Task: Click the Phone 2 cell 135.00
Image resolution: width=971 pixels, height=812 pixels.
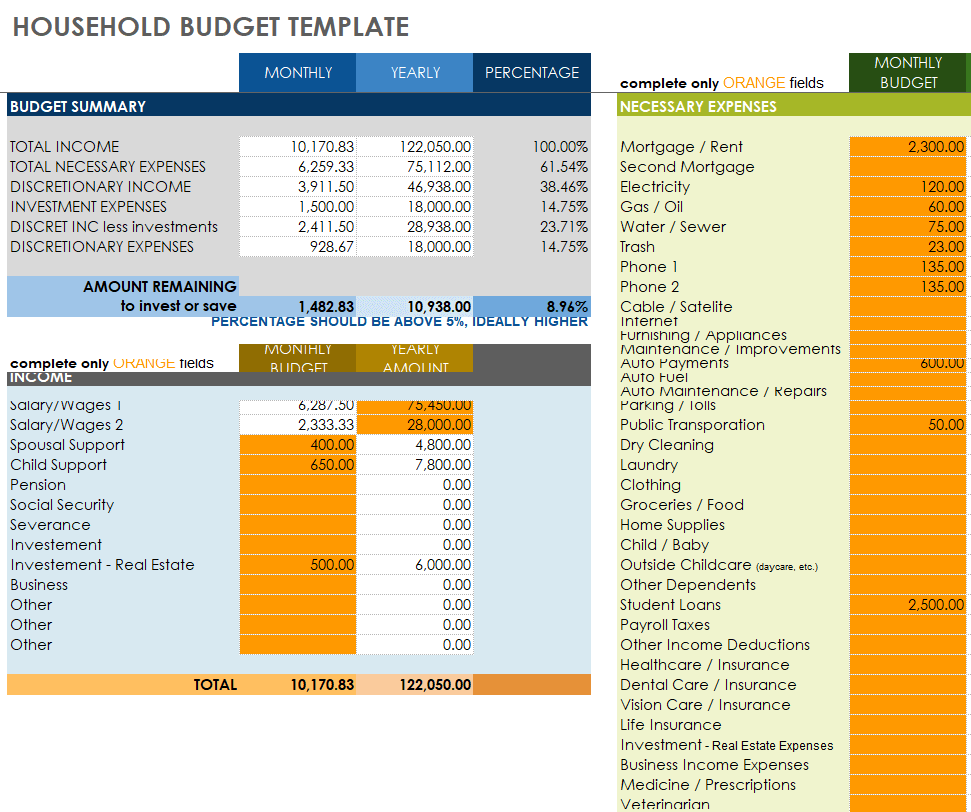Action: [907, 287]
